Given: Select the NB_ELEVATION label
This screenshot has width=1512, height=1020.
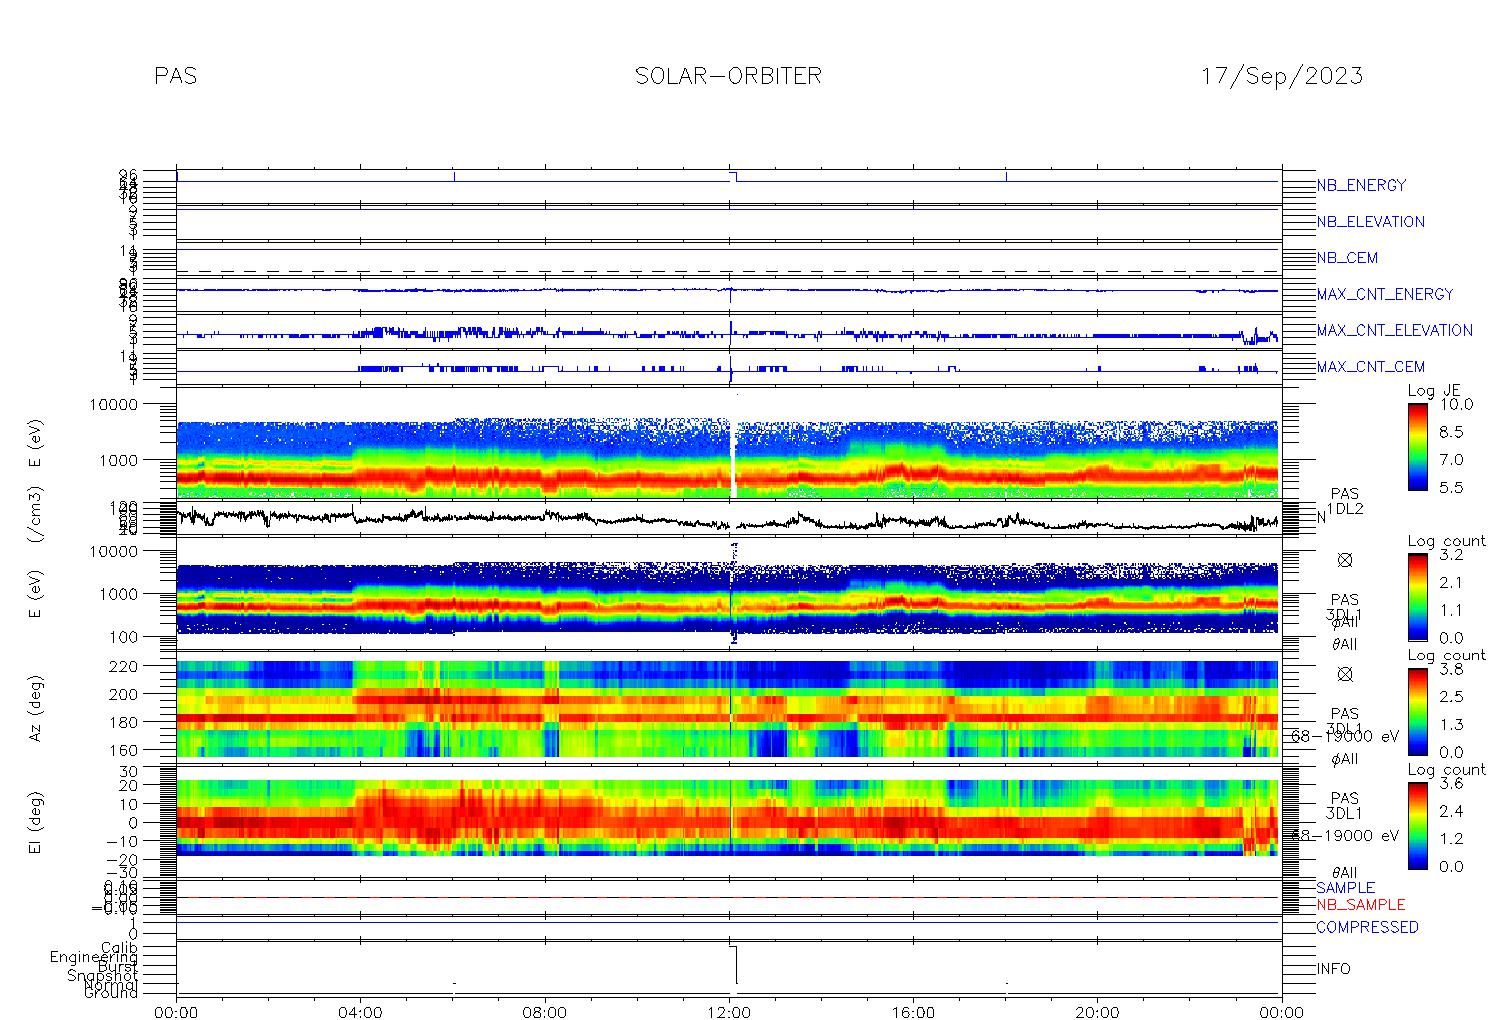Looking at the screenshot, I should point(1370,222).
